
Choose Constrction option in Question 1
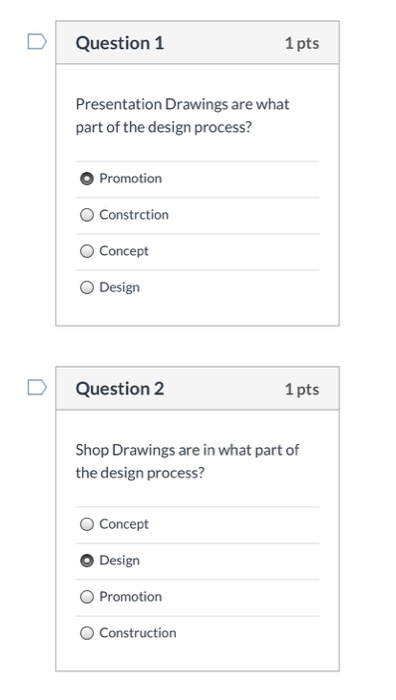87,215
